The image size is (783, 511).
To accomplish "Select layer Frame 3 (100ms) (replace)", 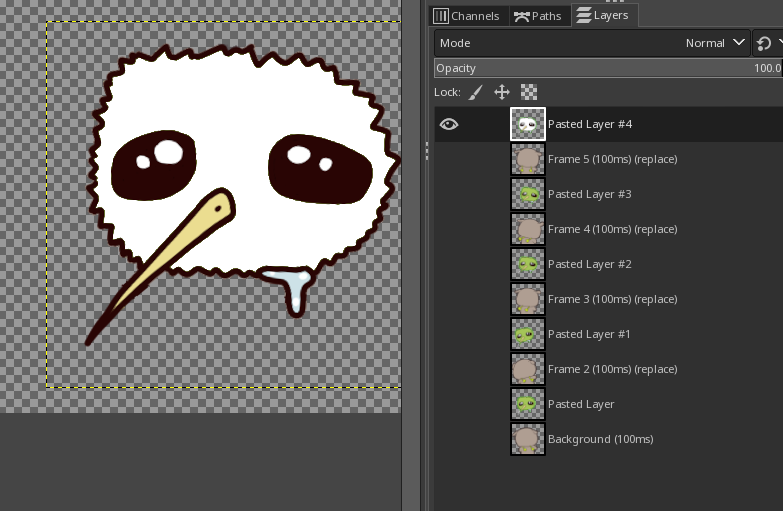I will click(x=612, y=299).
